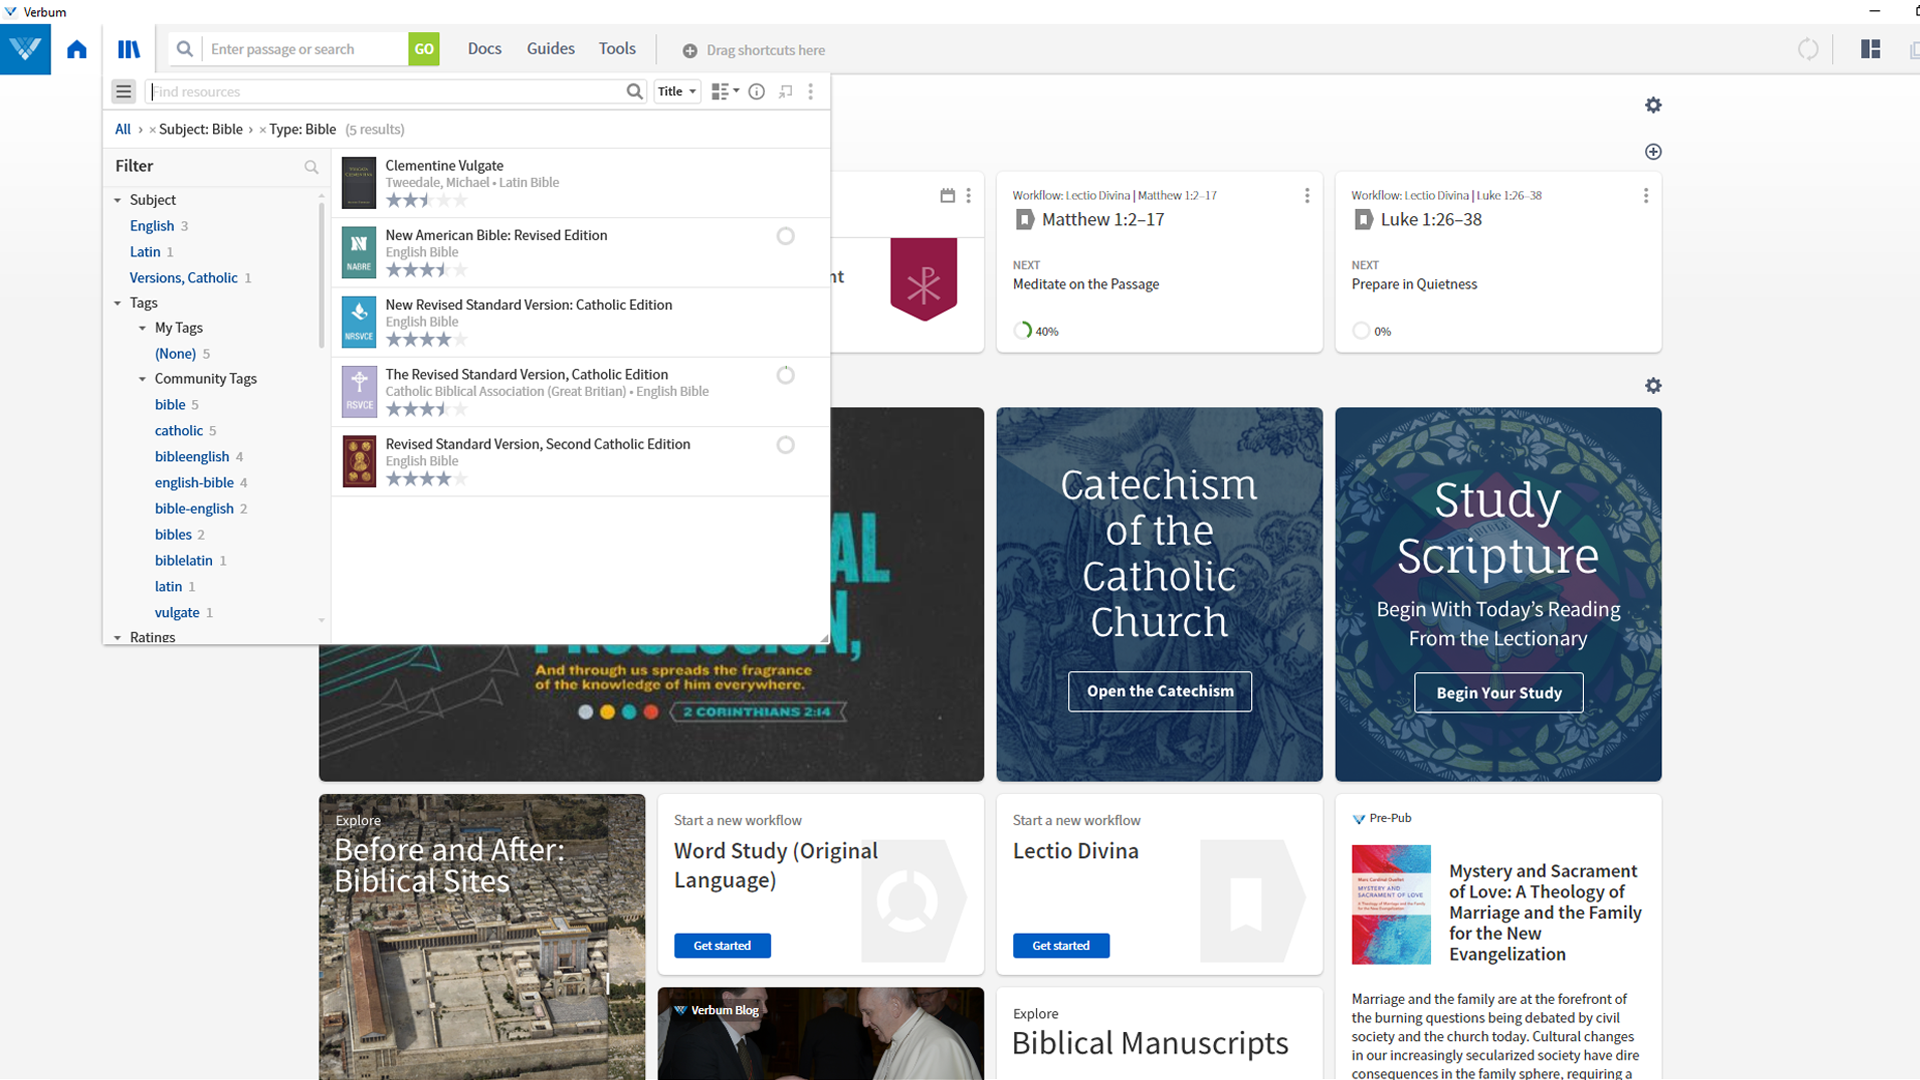Open Matthew 1:2–17 card options menu

click(1307, 196)
